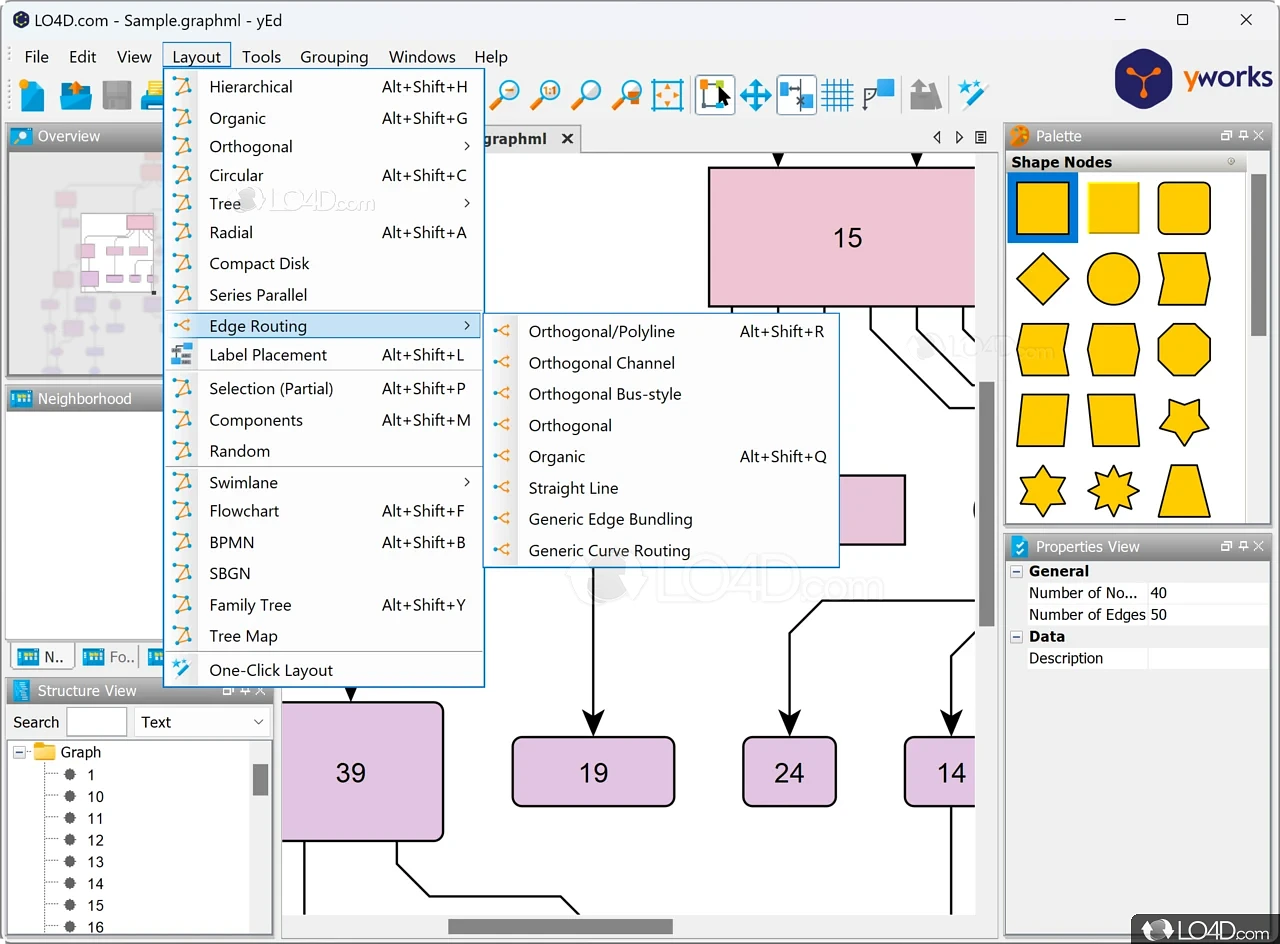
Task: Pick the octagon shape in the Palette
Action: [1184, 349]
